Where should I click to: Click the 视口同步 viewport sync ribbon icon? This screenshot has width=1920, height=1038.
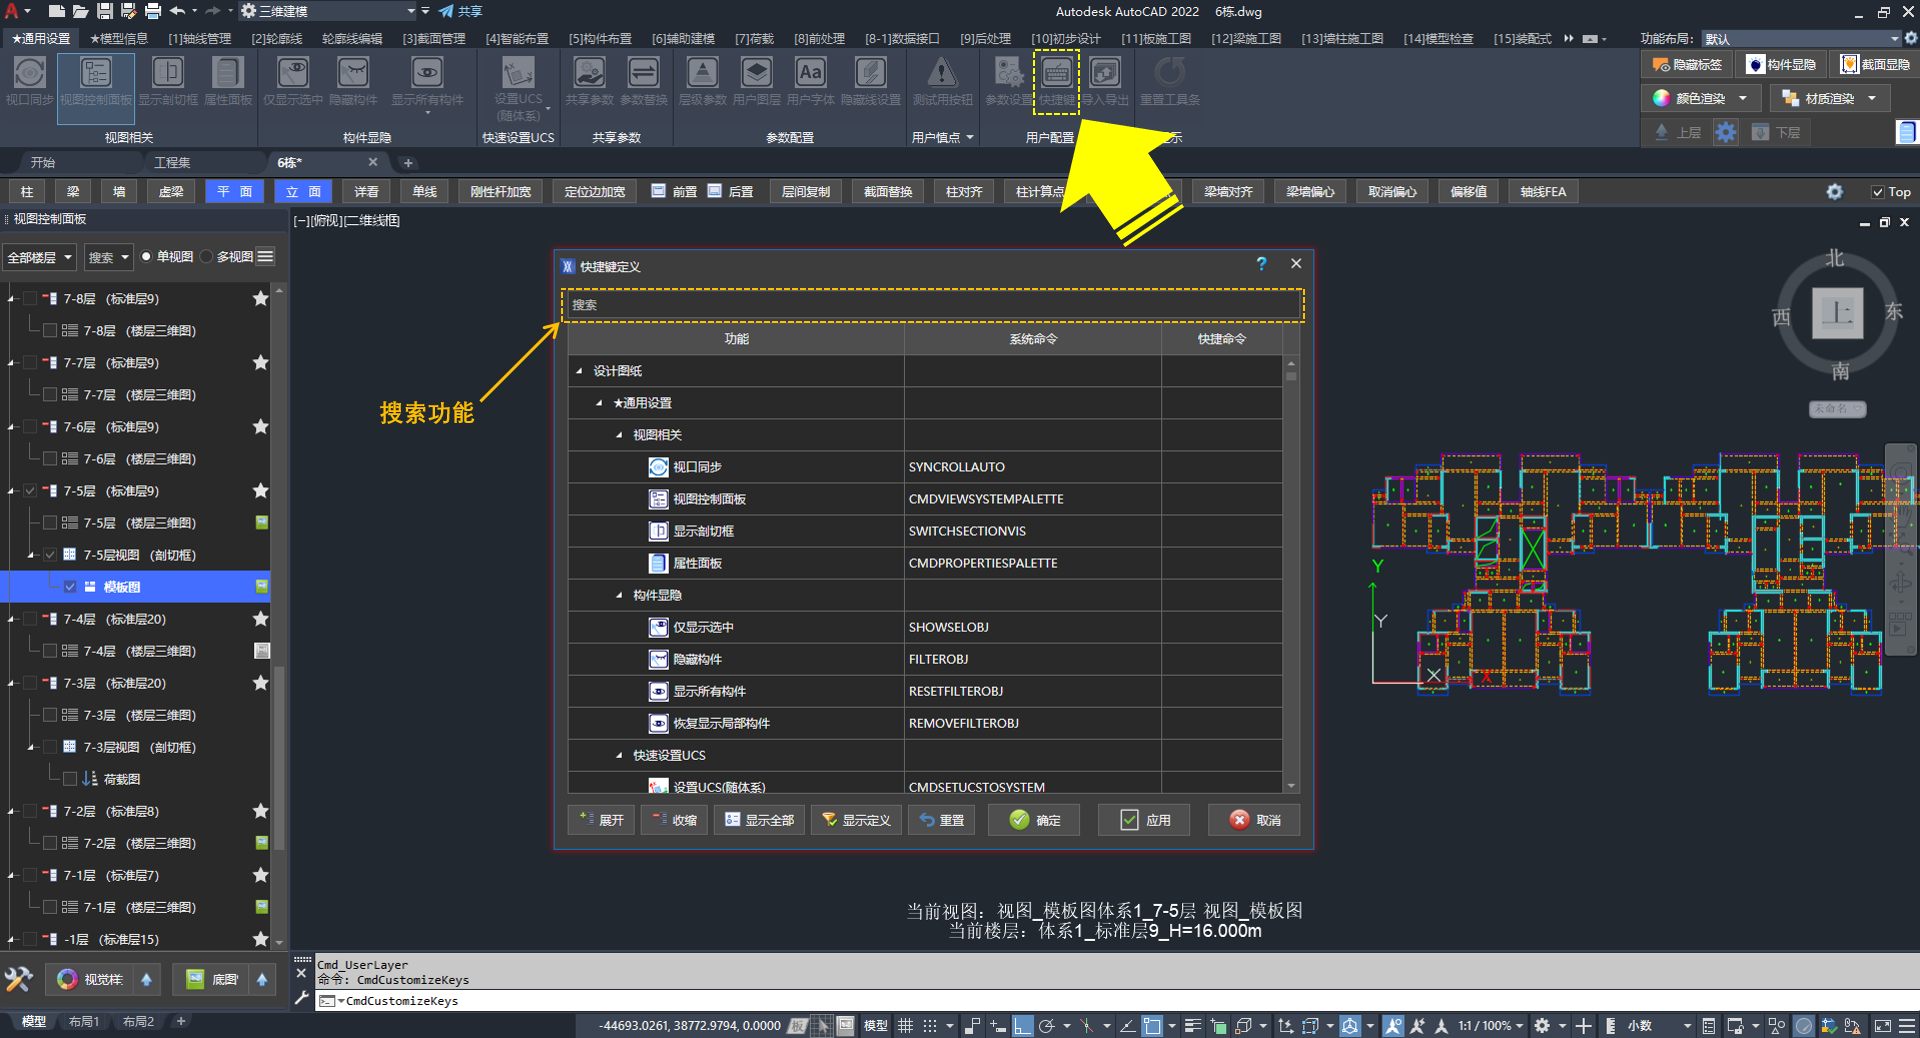(x=29, y=81)
